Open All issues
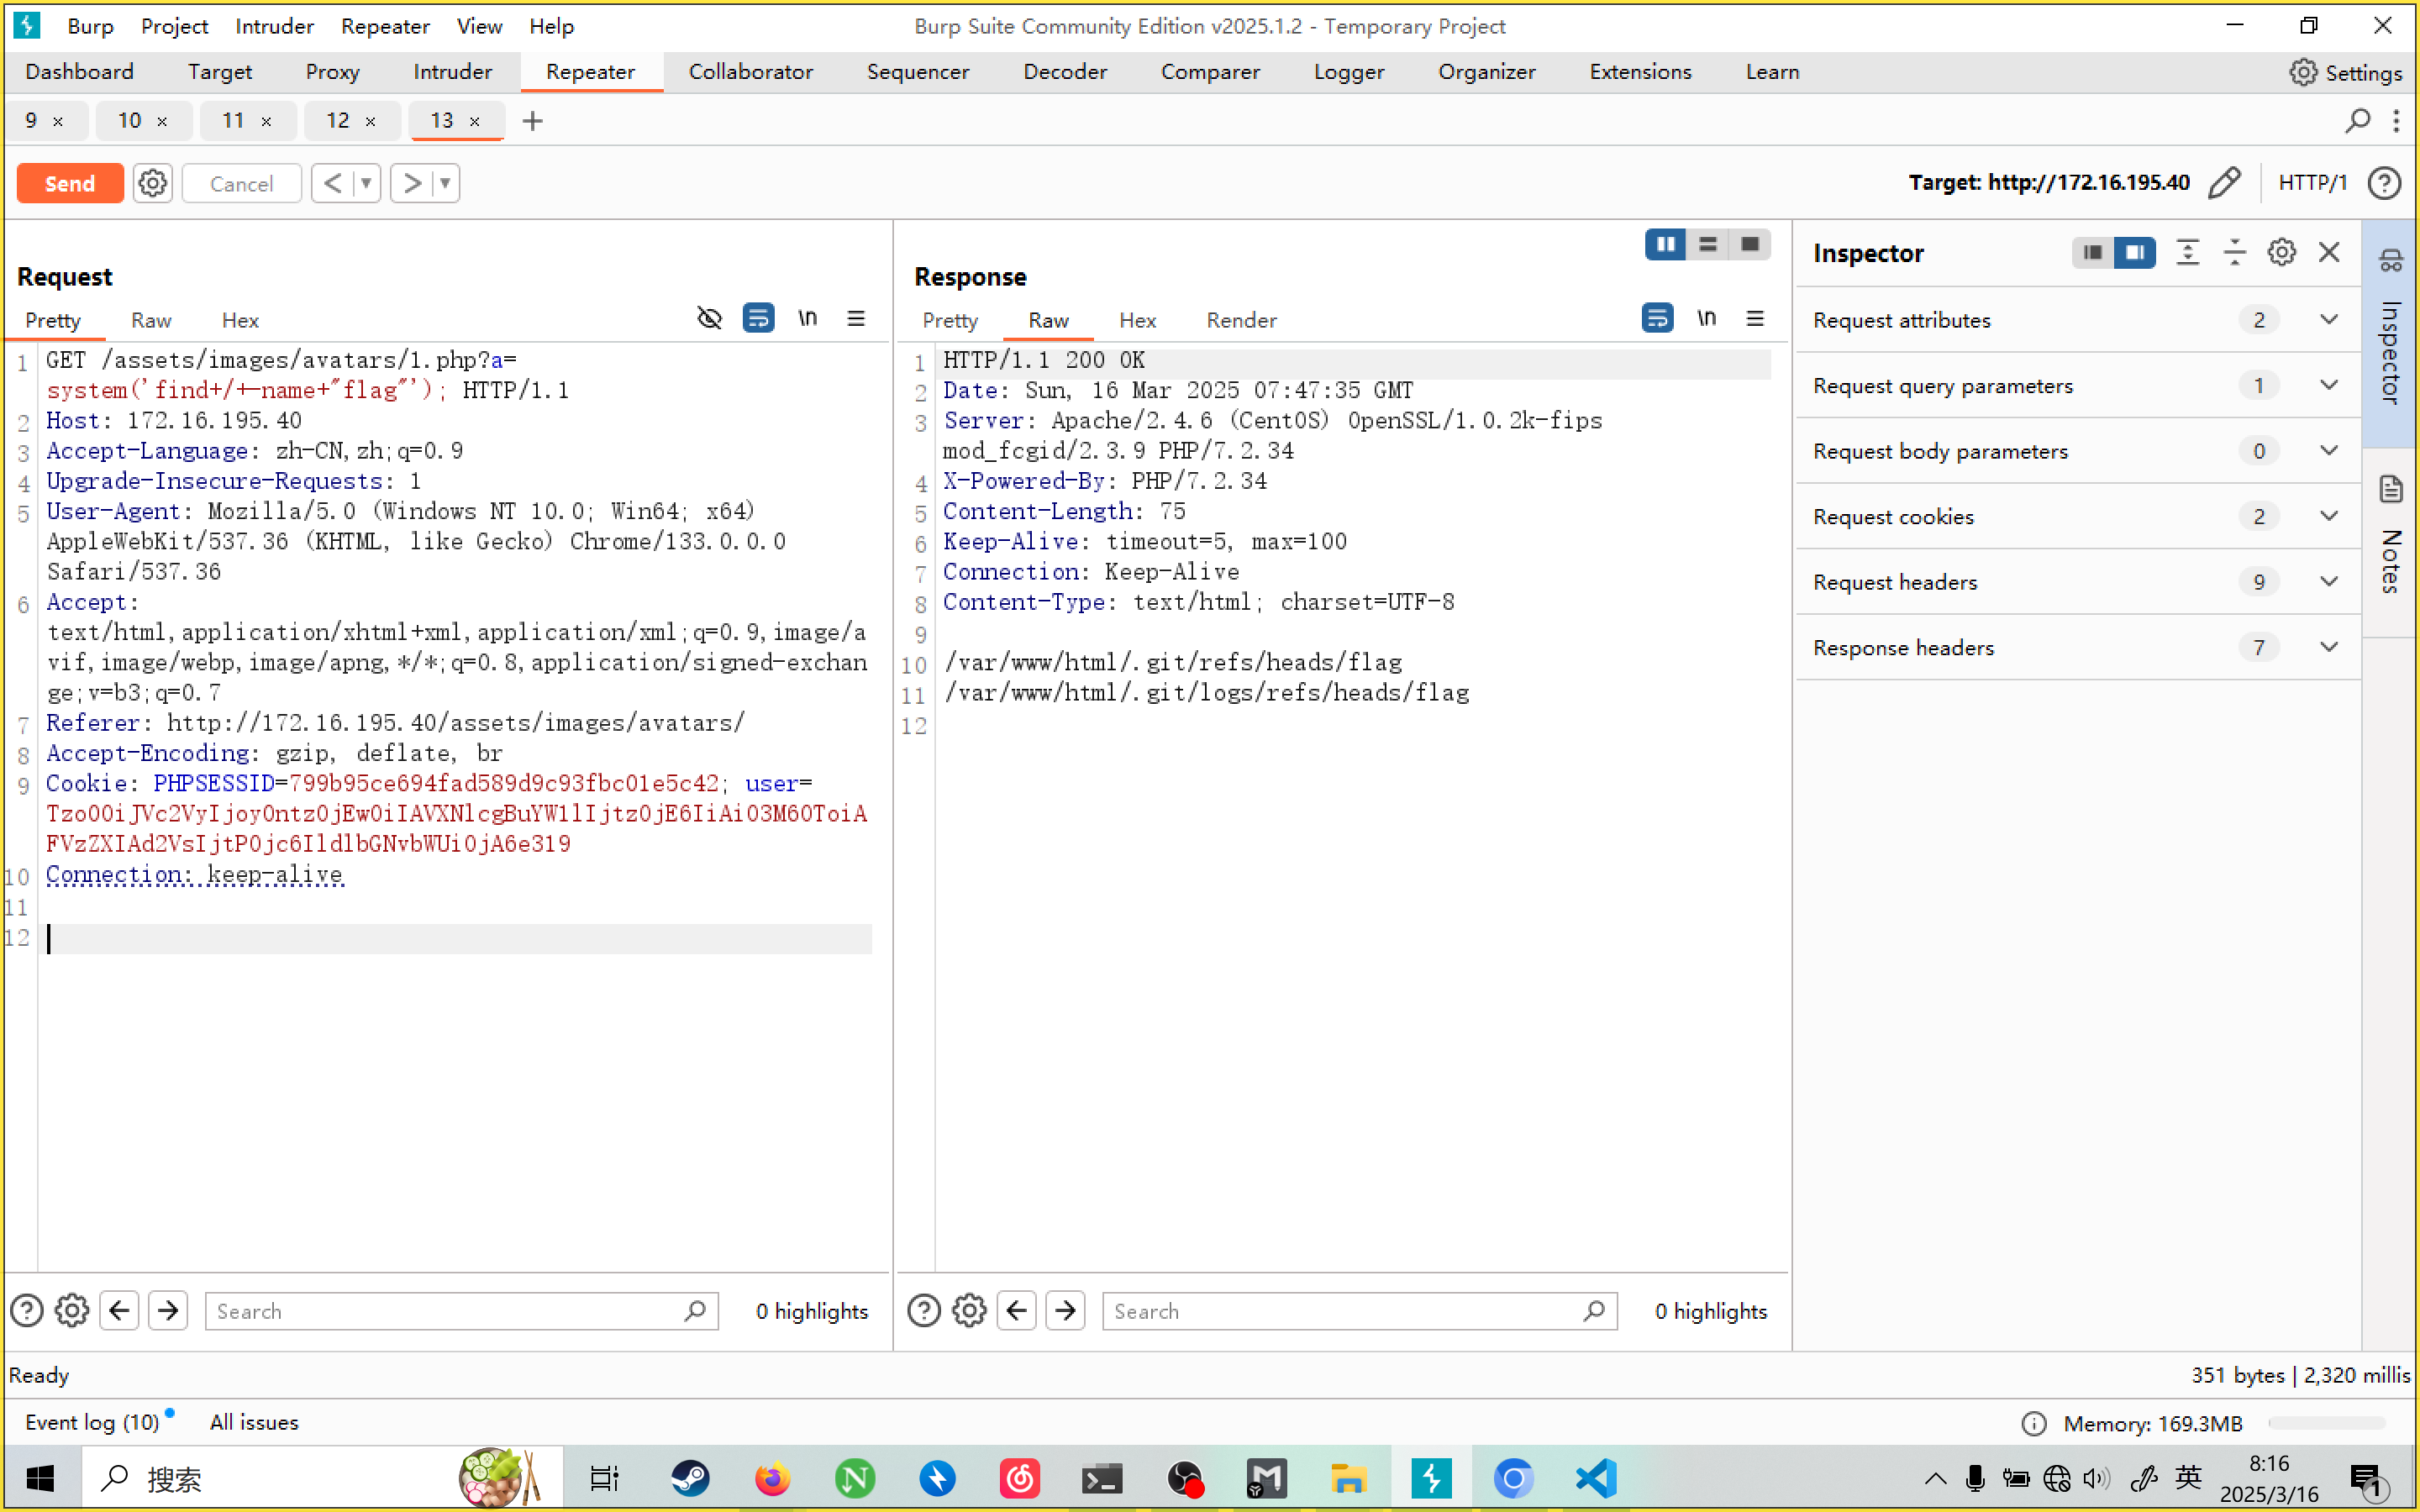 254,1422
